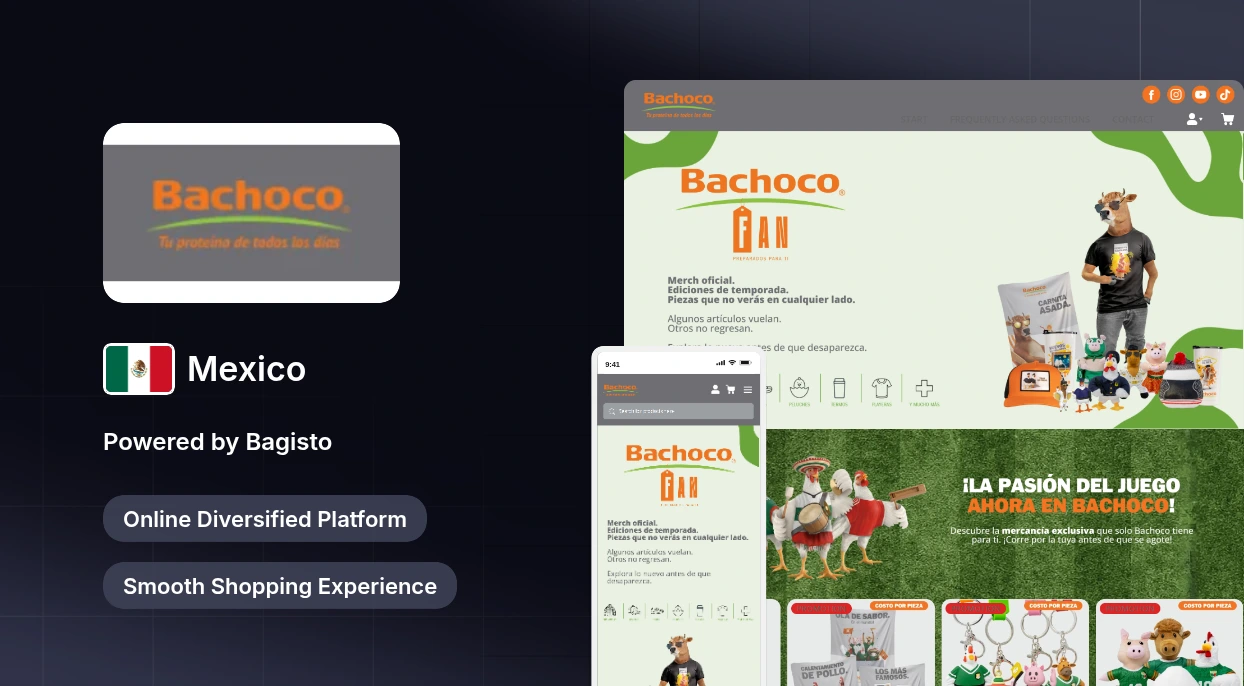Click the 'Merch oficial.' text on desktop banner
This screenshot has width=1244, height=686.
[x=701, y=280]
